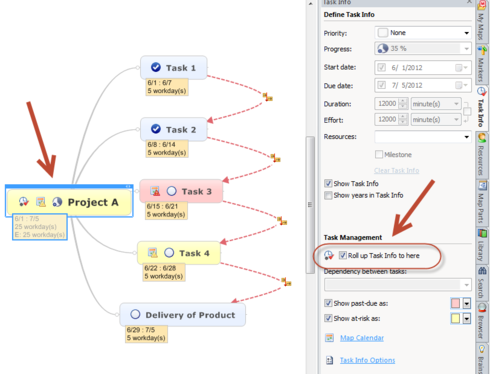Open the Library side tab
Viewport: 490px width, 374px height.
pyautogui.click(x=481, y=245)
